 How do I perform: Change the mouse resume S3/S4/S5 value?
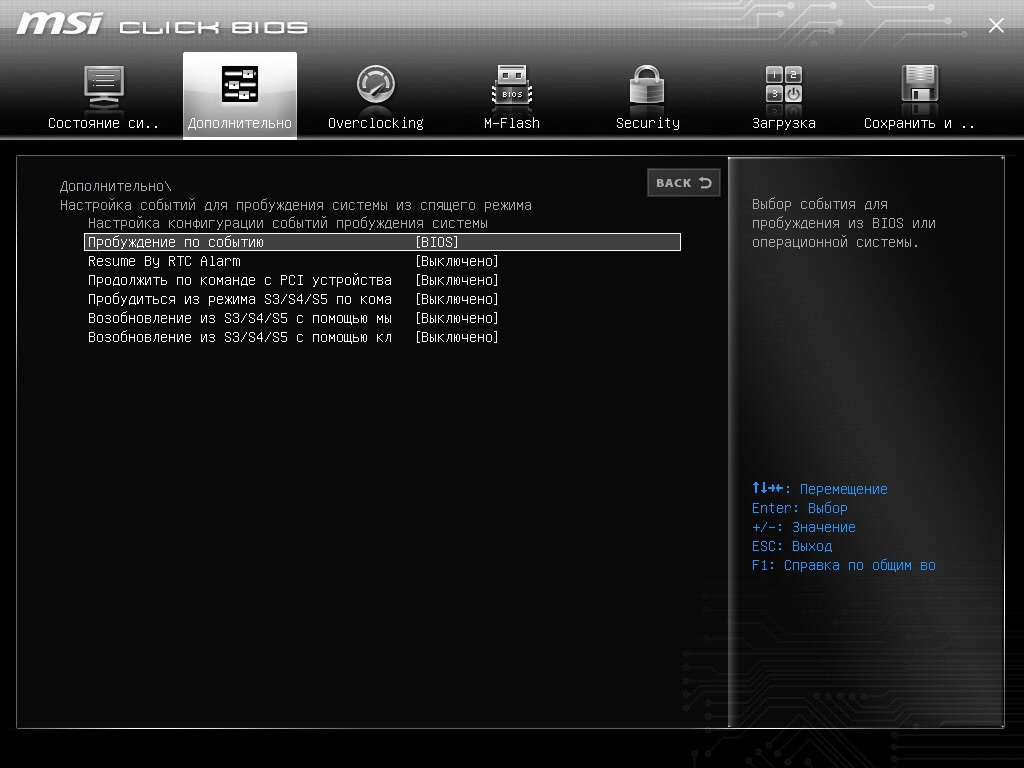(457, 318)
